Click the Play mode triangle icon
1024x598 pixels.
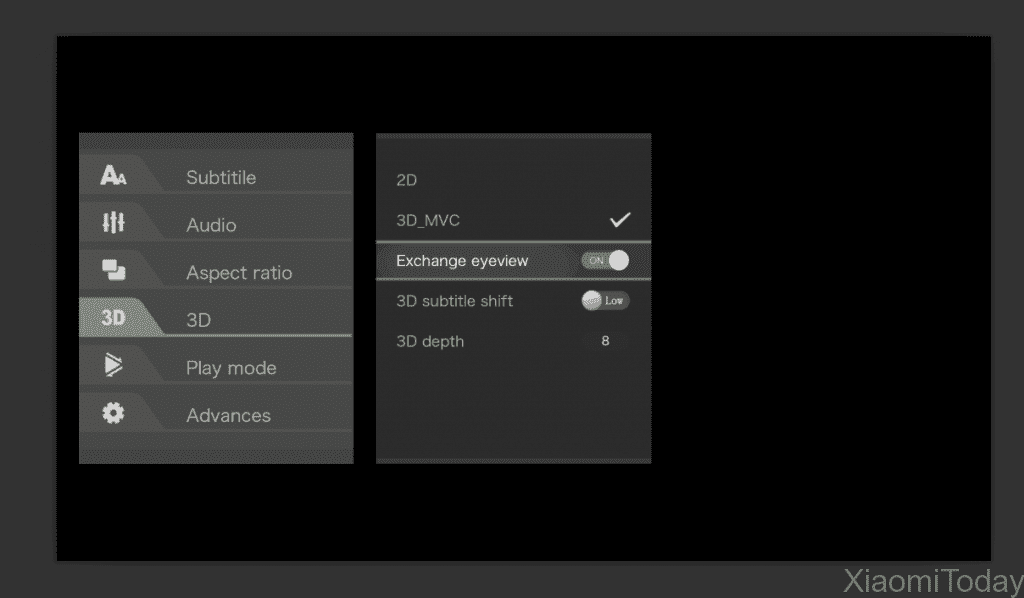coord(113,366)
